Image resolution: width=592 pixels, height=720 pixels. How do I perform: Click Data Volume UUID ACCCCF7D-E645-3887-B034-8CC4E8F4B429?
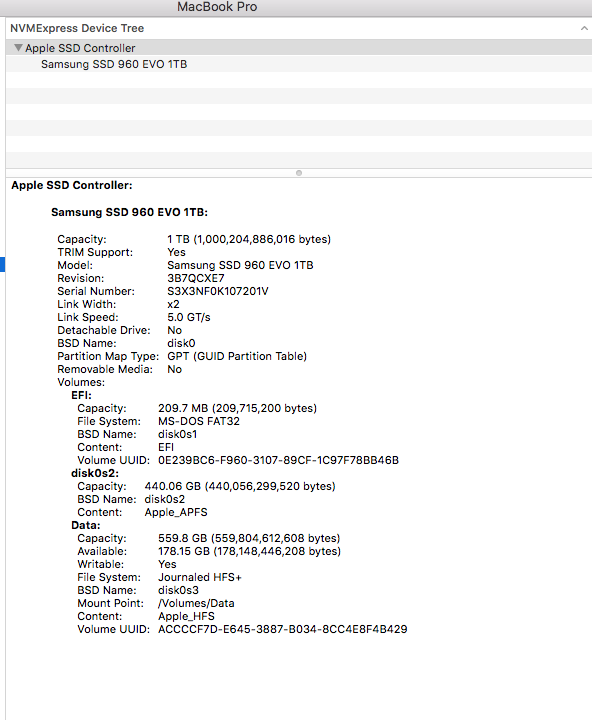point(283,630)
